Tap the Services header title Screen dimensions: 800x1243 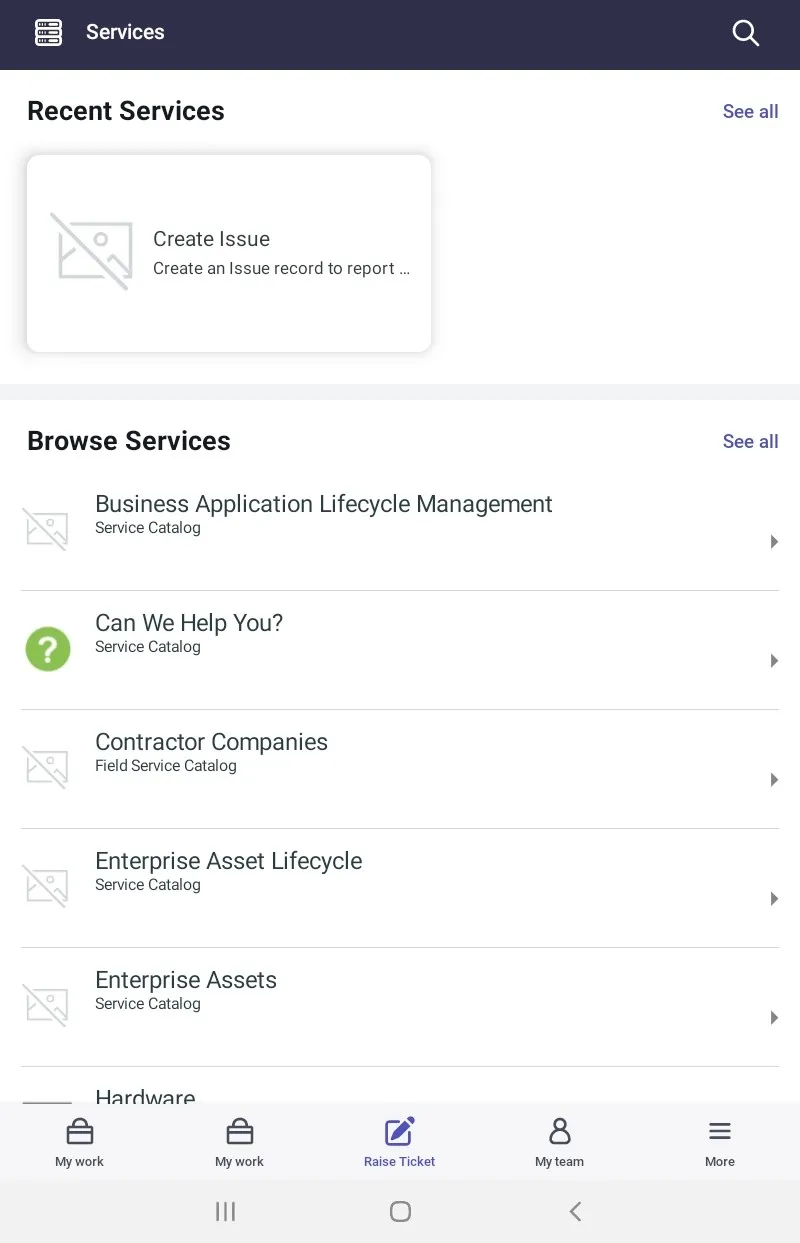[x=125, y=32]
